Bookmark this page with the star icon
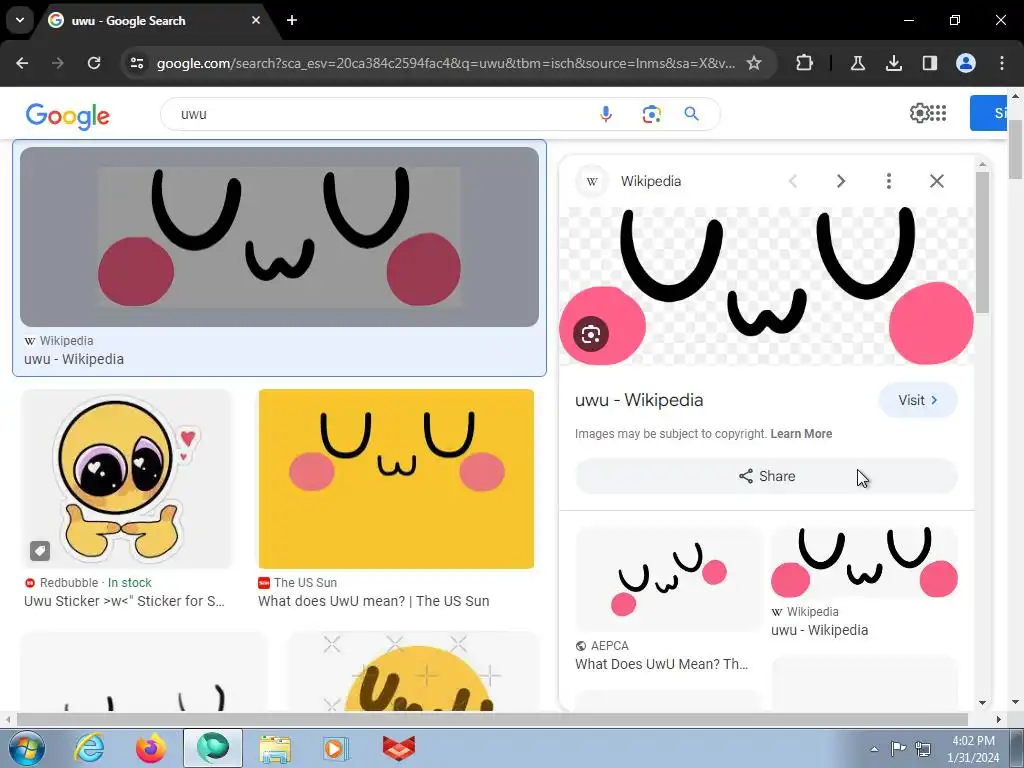This screenshot has height=768, width=1024. (754, 63)
